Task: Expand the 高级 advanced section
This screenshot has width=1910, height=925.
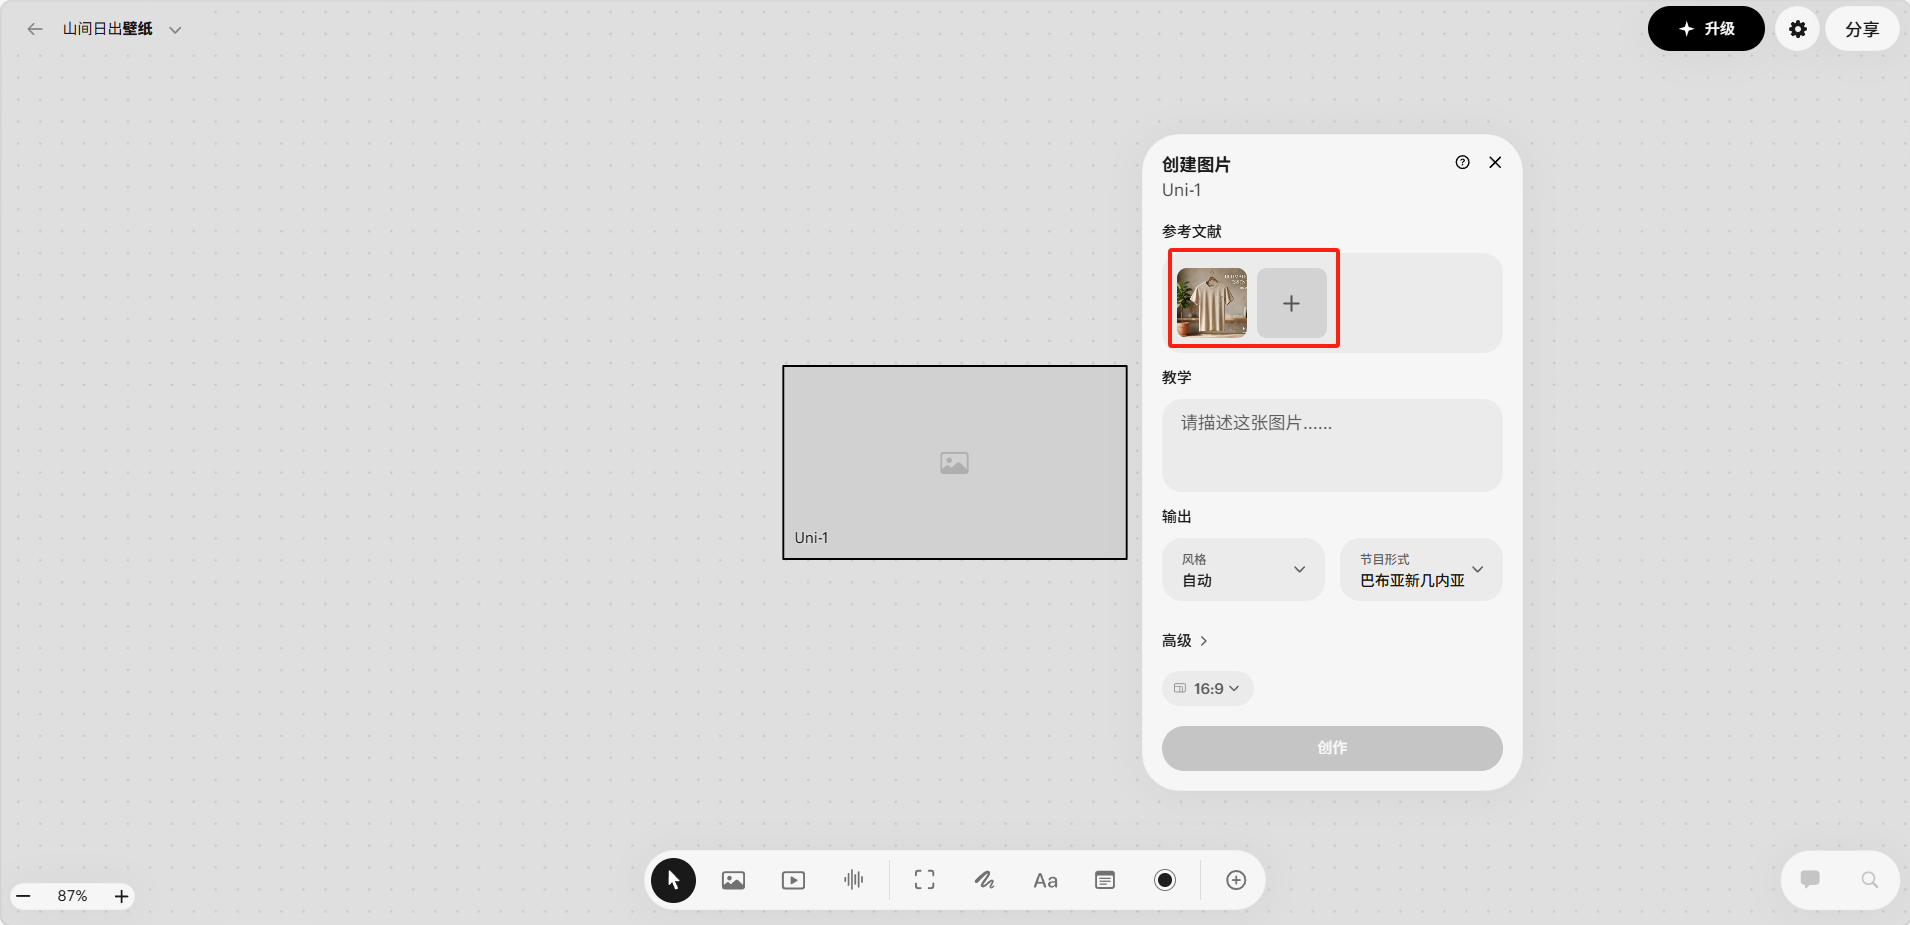Action: click(x=1185, y=641)
